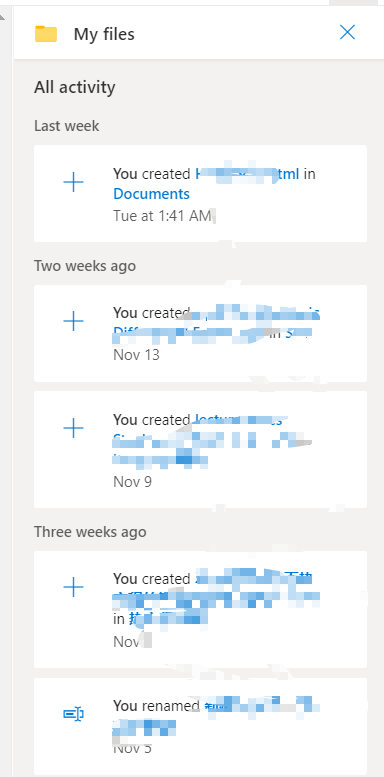Image resolution: width=384 pixels, height=777 pixels.
Task: Open the folder link after "in" under Three weeks ago
Action: 168,618
